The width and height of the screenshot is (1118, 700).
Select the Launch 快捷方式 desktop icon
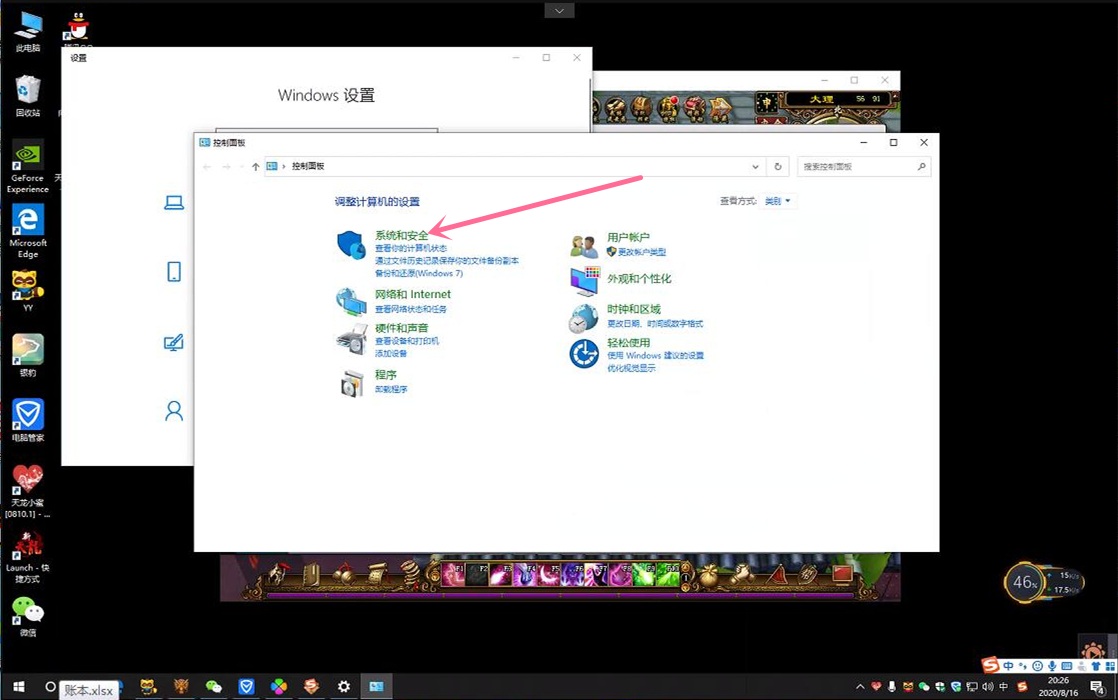point(28,557)
